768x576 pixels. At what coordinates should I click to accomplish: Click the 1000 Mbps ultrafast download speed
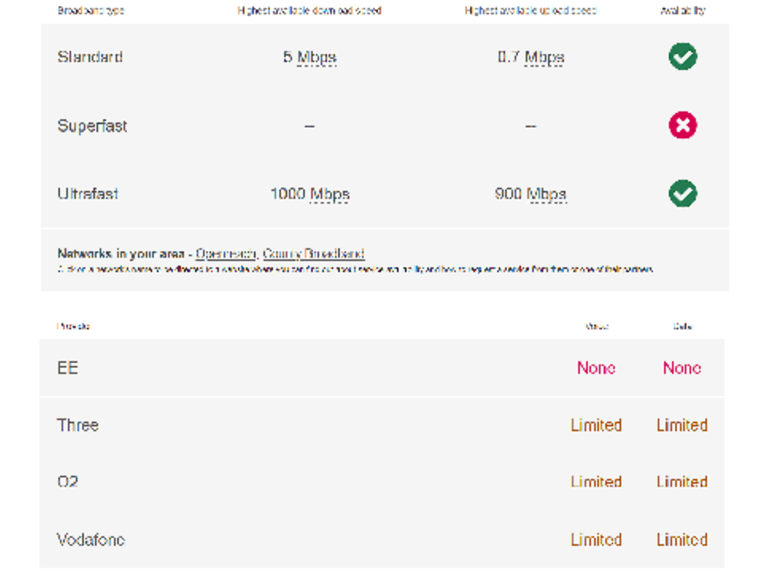(x=310, y=194)
